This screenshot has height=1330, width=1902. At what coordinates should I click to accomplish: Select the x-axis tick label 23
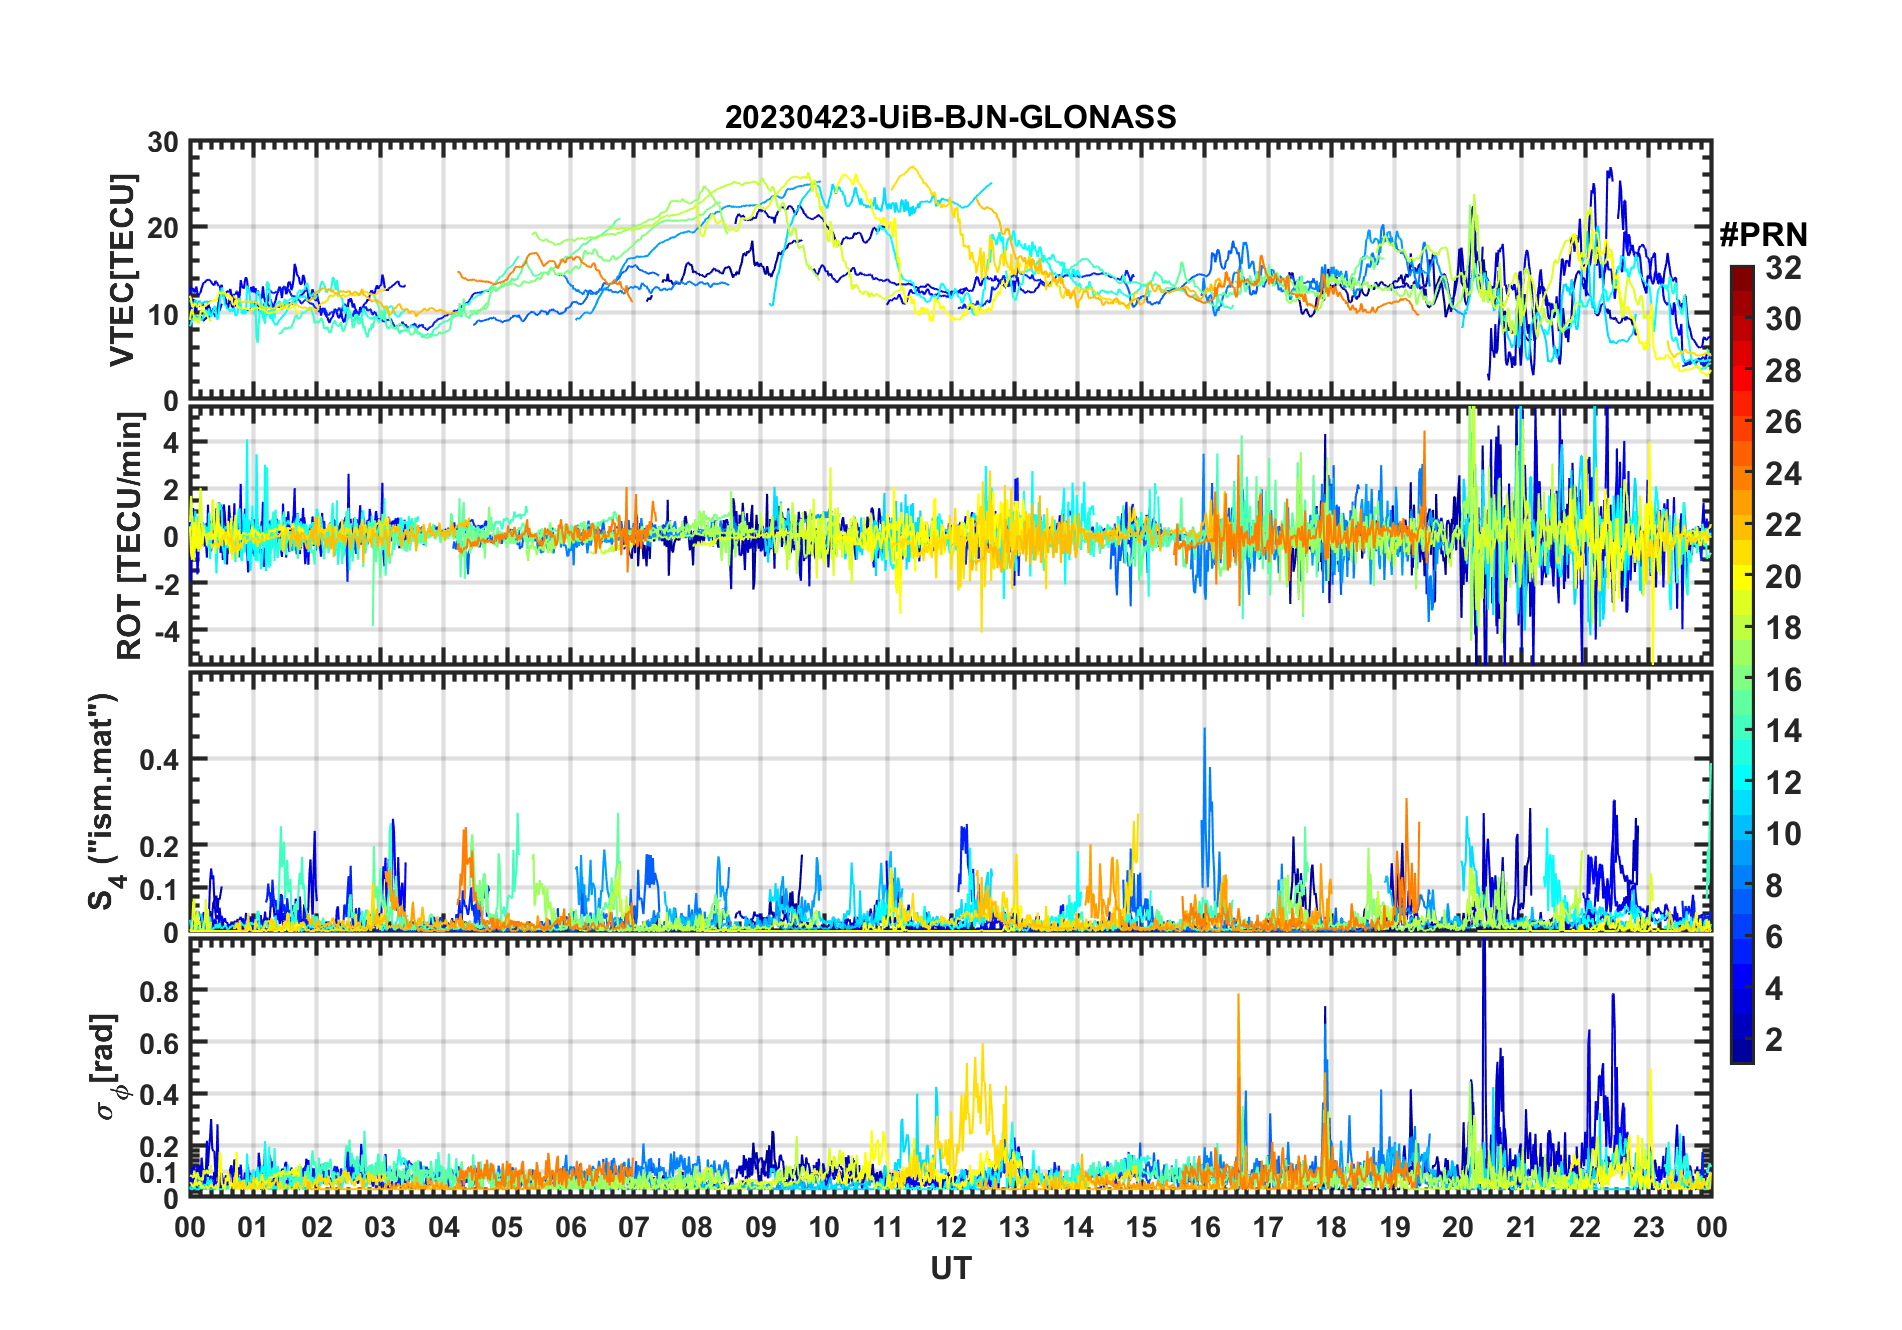1648,1227
